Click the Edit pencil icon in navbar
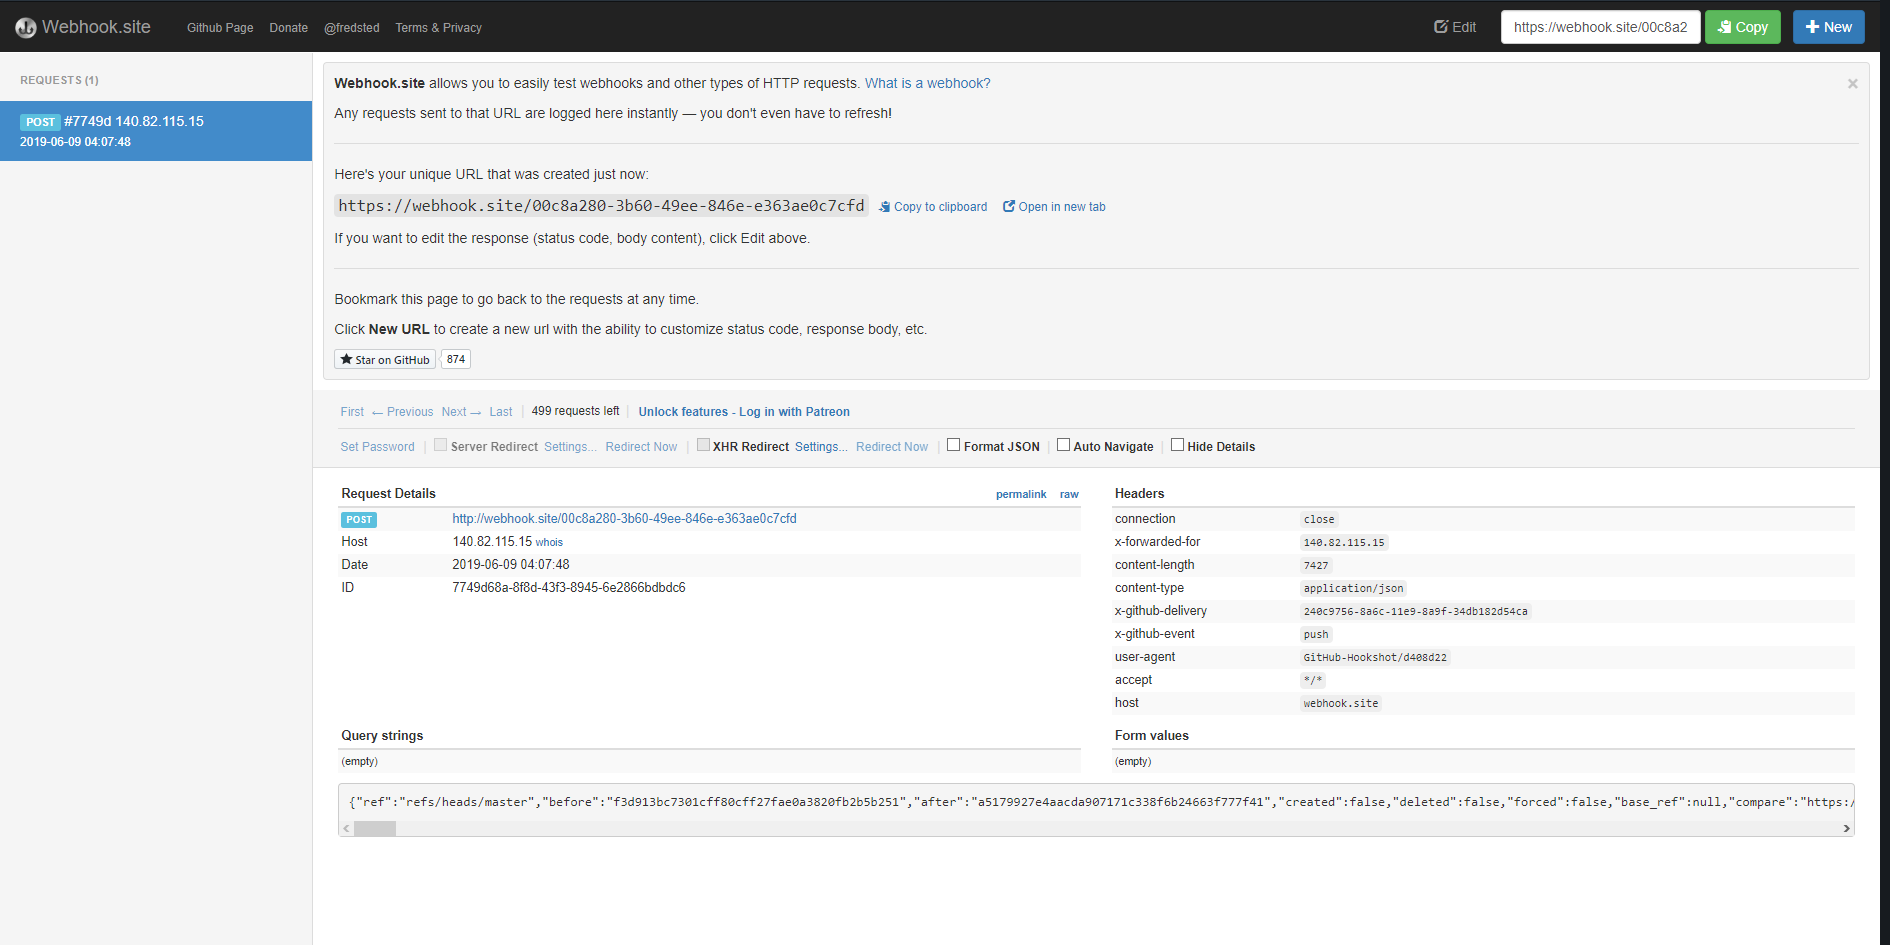 point(1441,27)
